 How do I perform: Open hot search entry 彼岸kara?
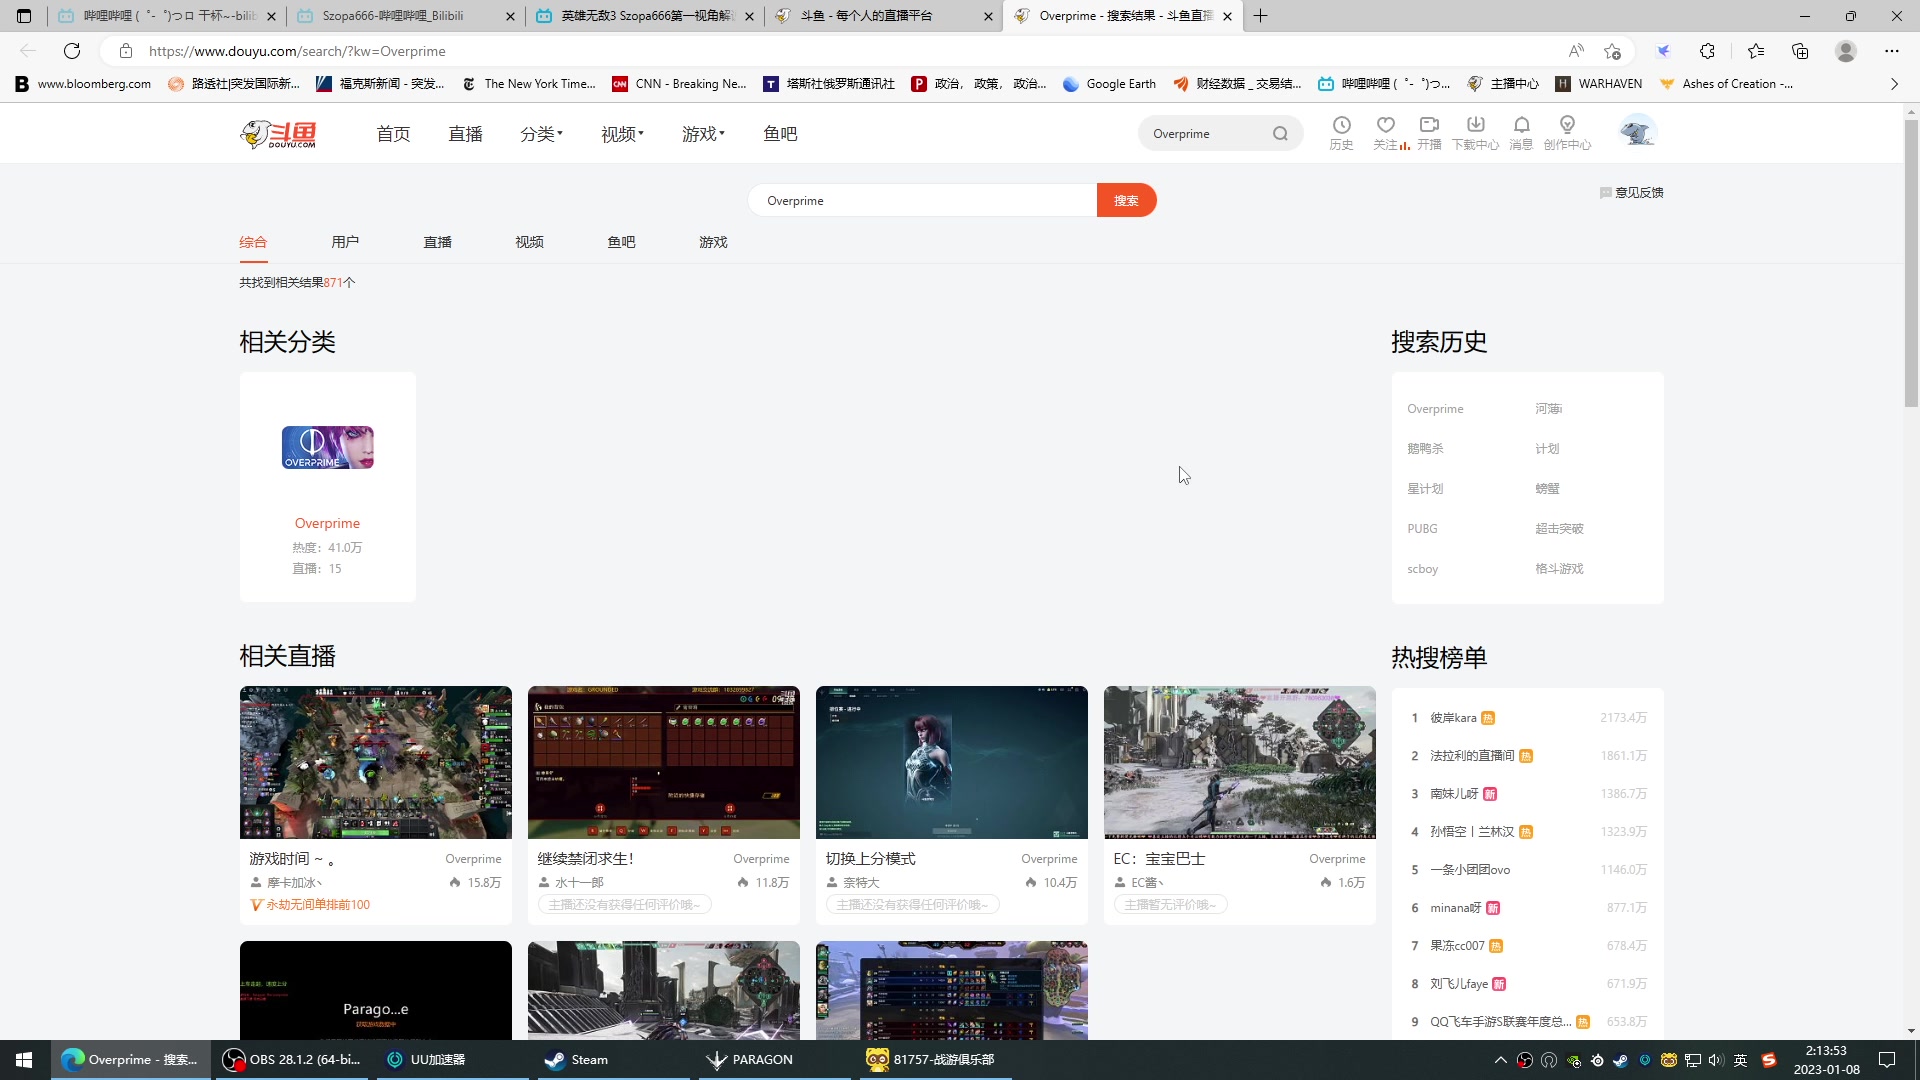tap(1453, 718)
